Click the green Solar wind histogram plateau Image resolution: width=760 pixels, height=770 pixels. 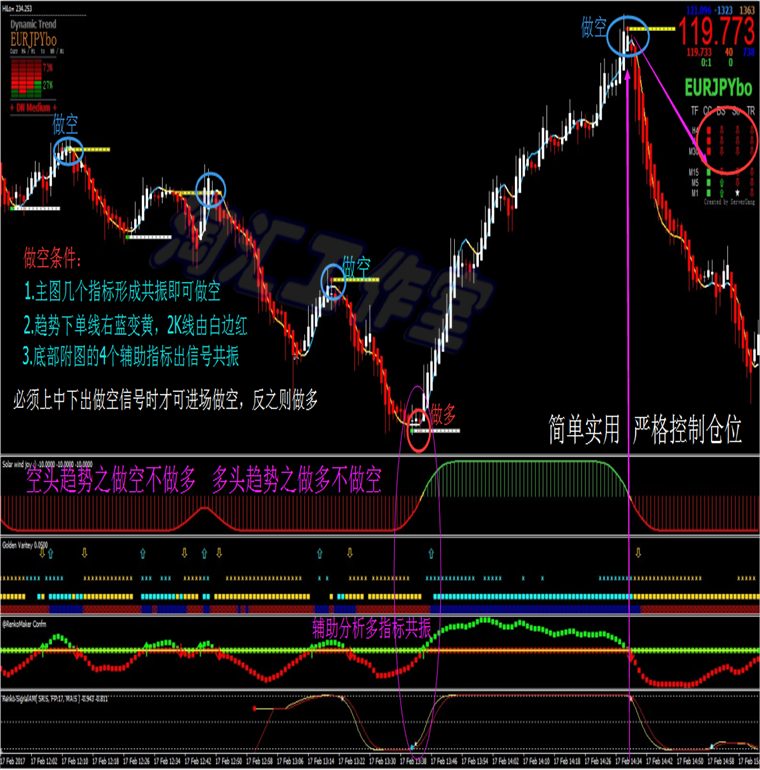click(x=524, y=478)
